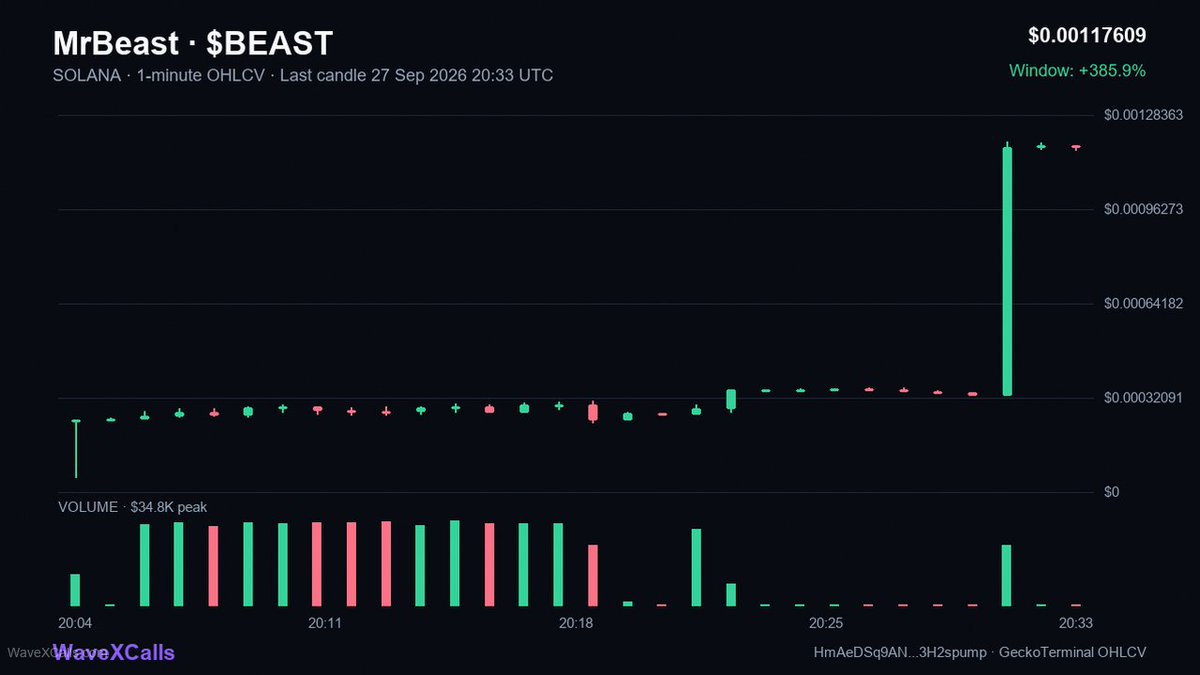Click the VOLUME · $34.8K peak label
The height and width of the screenshot is (675, 1200).
click(x=133, y=507)
